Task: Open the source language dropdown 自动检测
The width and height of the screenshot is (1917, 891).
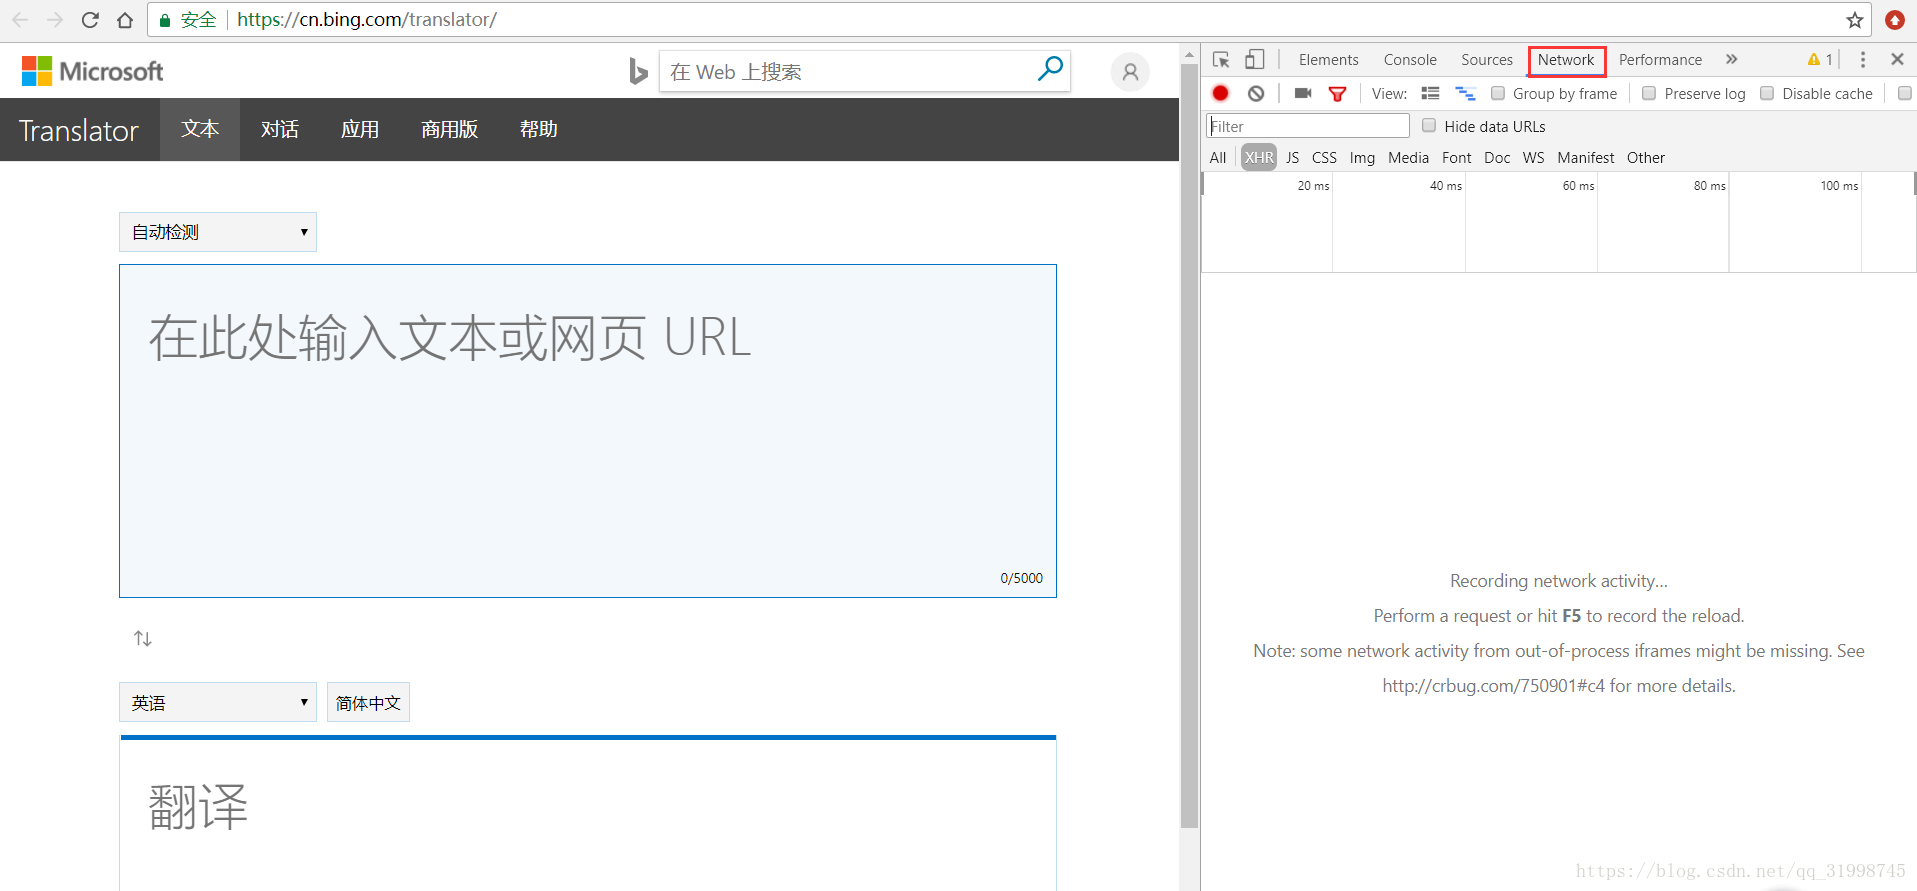Action: coord(218,232)
